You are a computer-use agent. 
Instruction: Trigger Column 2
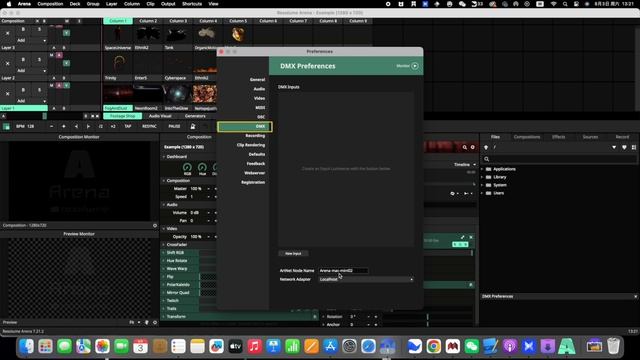pos(148,21)
